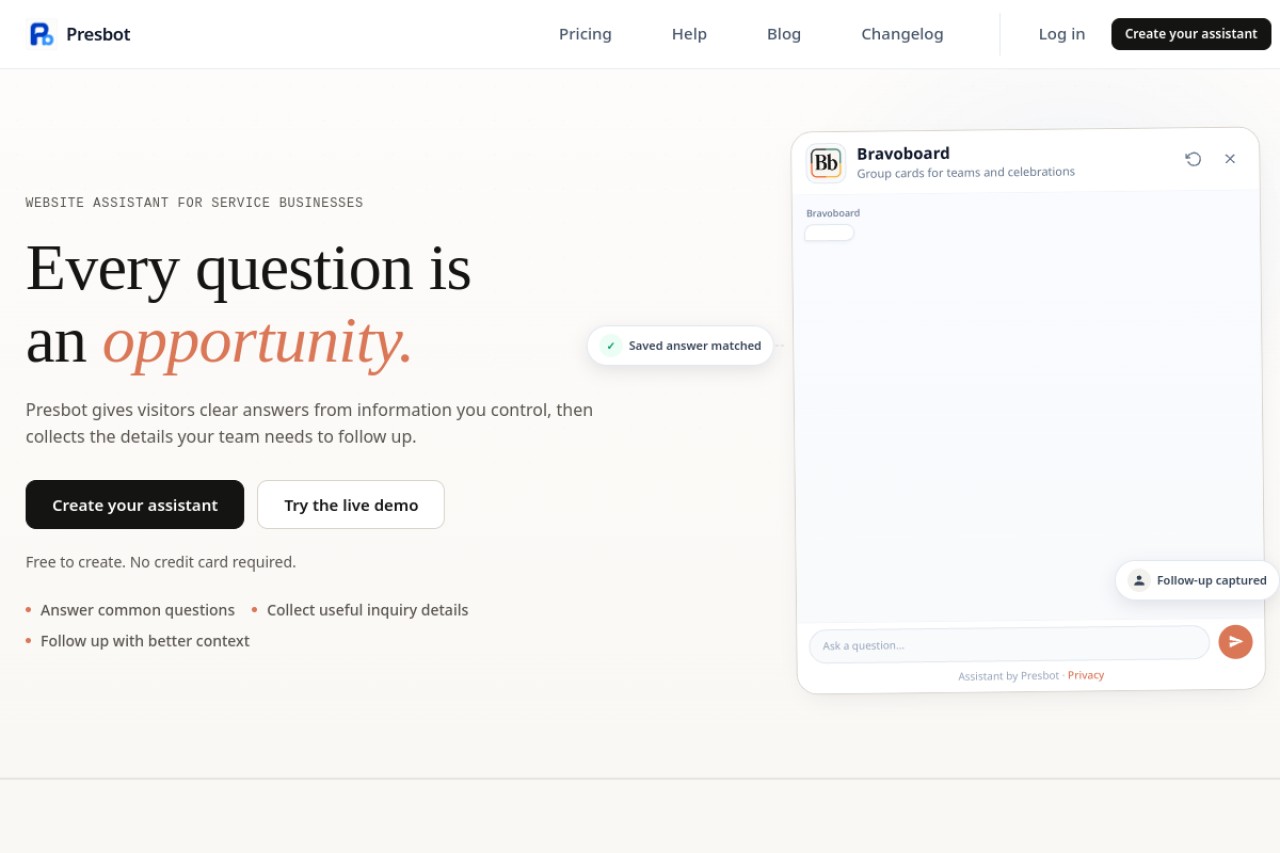Viewport: 1280px width, 853px height.
Task: Click the Saved answer matched badge
Action: coord(680,346)
